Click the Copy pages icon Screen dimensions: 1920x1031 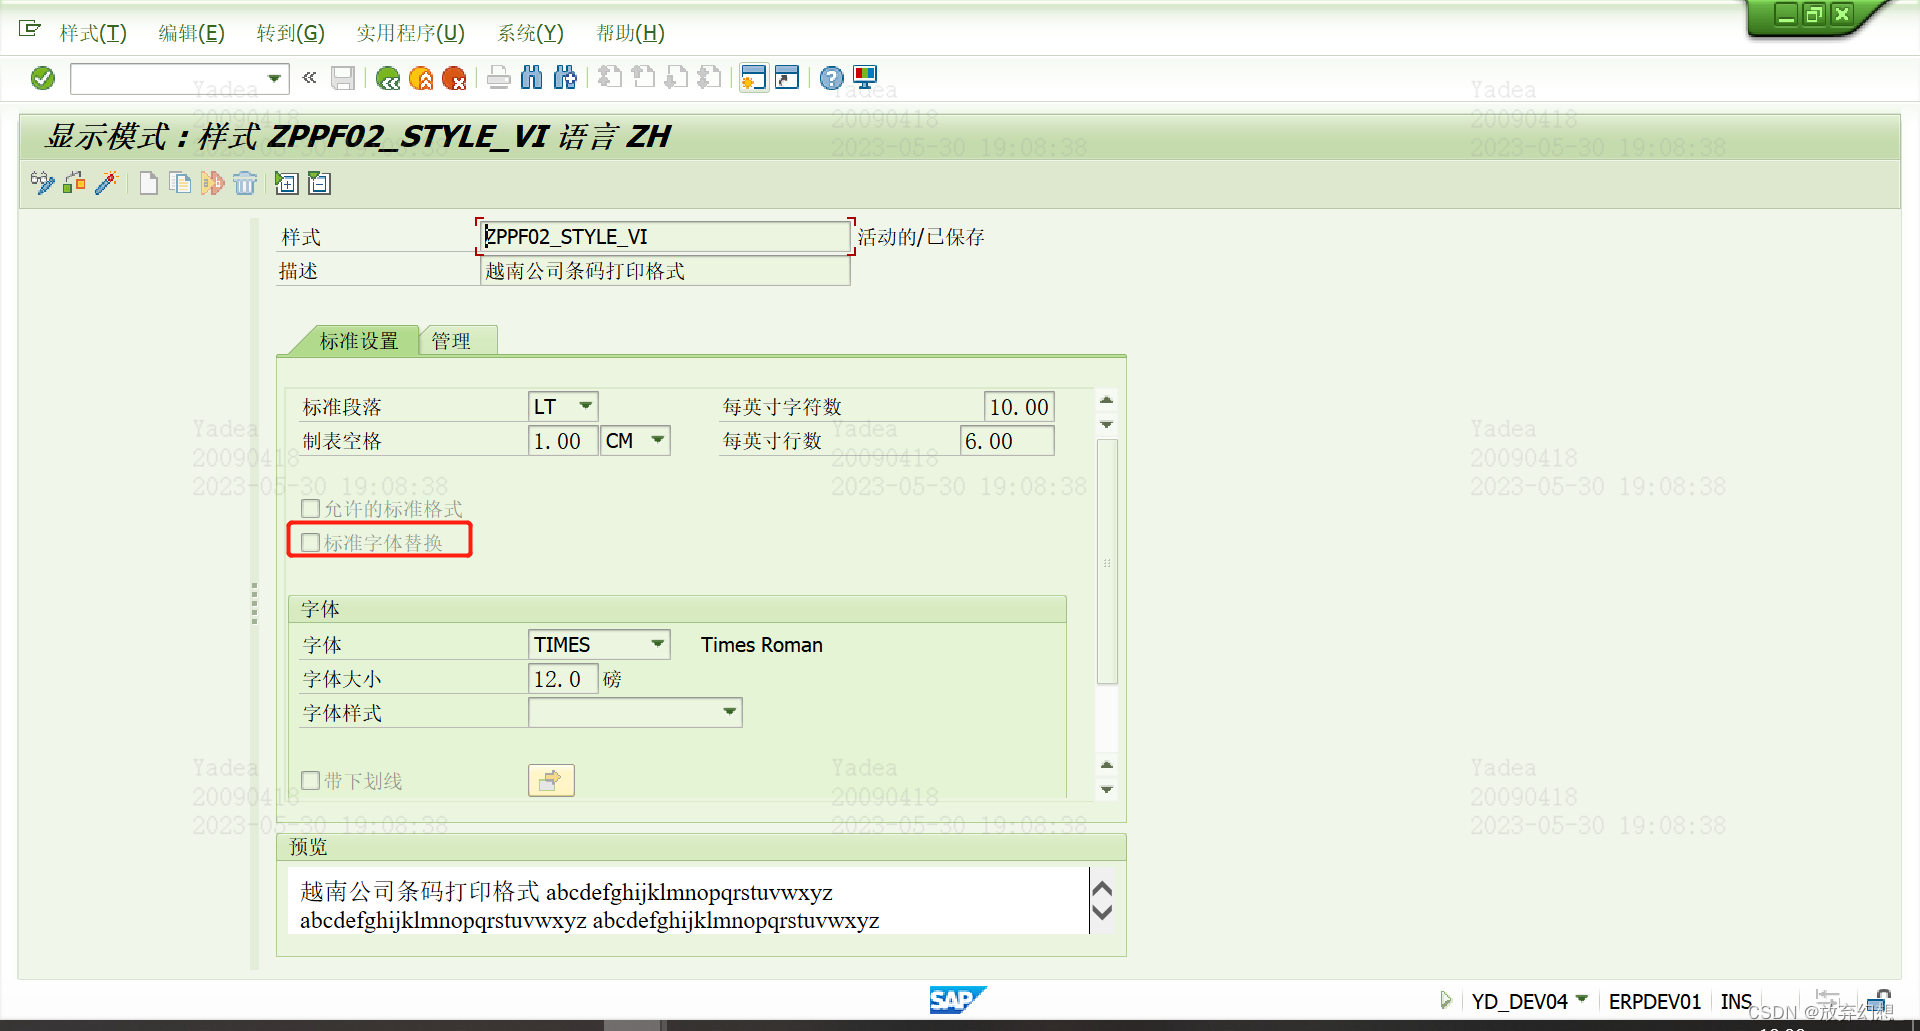coord(180,183)
